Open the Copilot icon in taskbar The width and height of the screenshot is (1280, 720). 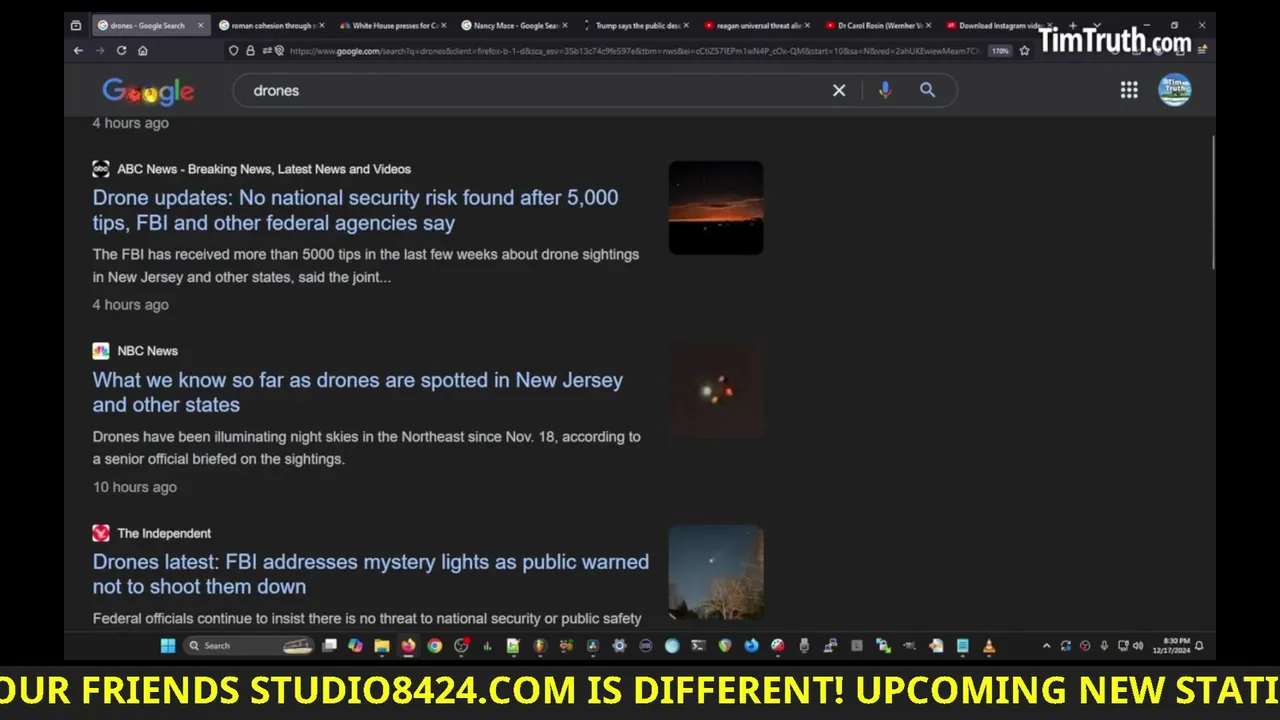(355, 646)
